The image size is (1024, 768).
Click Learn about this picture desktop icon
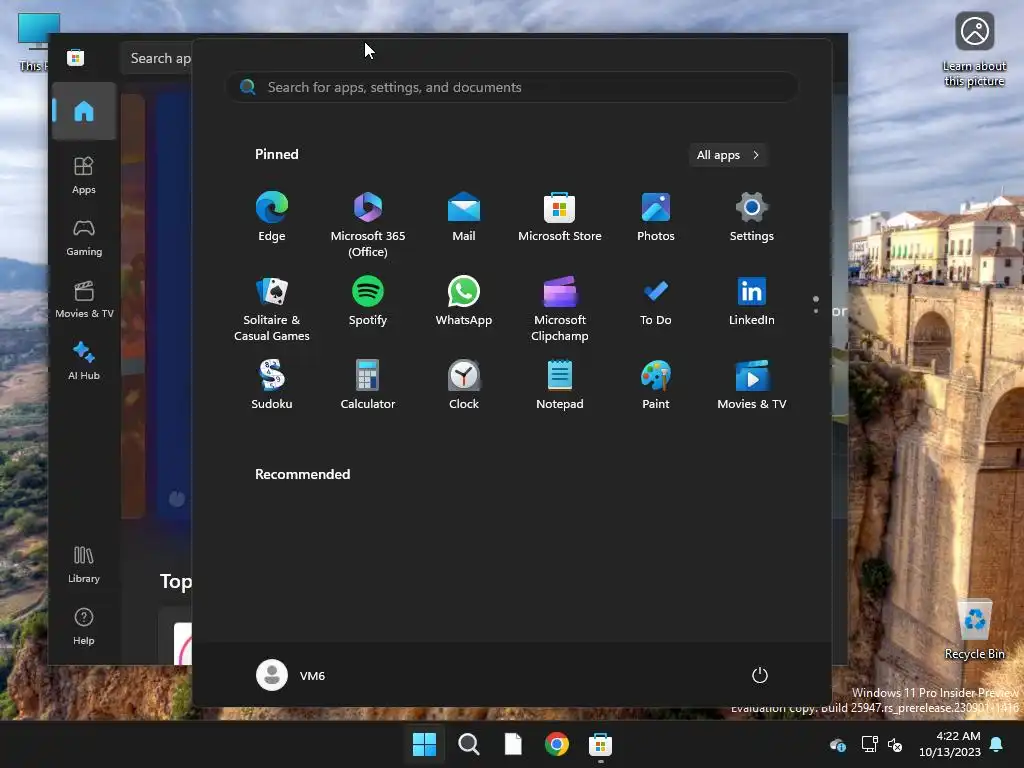[x=974, y=50]
